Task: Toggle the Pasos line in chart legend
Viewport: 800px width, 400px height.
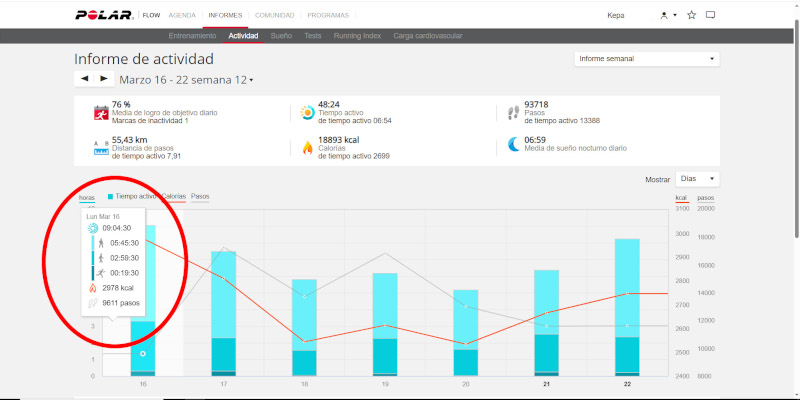Action: click(200, 197)
